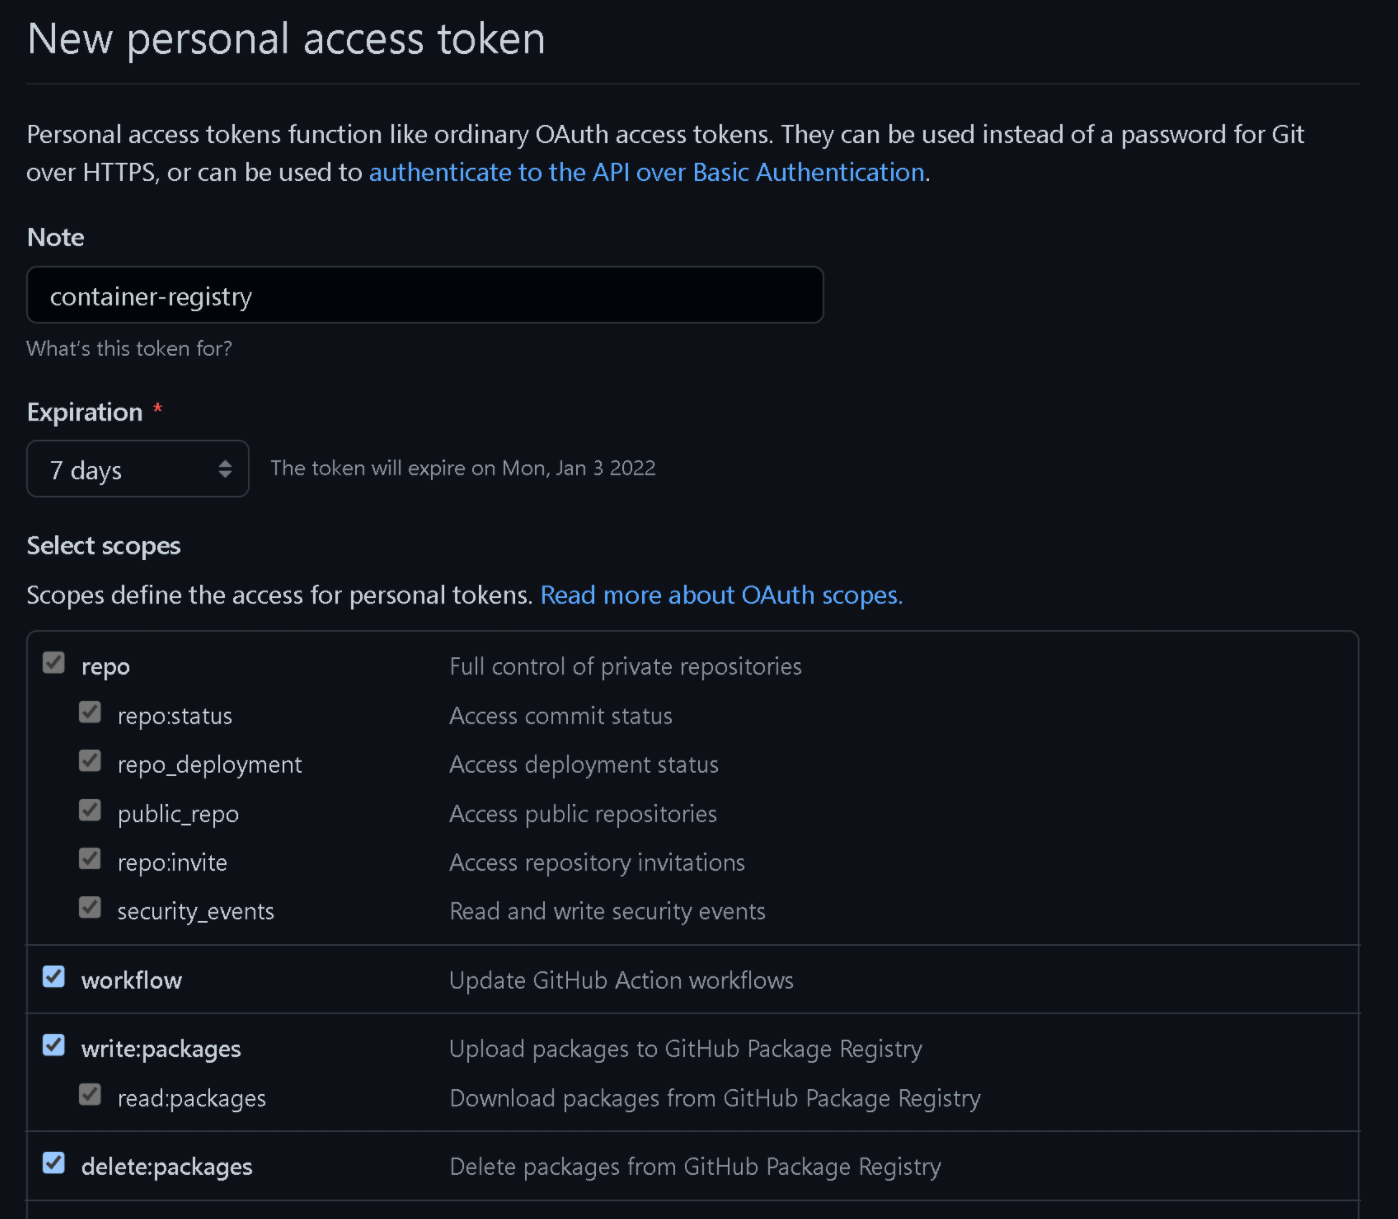Uncheck the repo scope checkbox
Screen dimensions: 1398x1219
pyautogui.click(x=52, y=662)
